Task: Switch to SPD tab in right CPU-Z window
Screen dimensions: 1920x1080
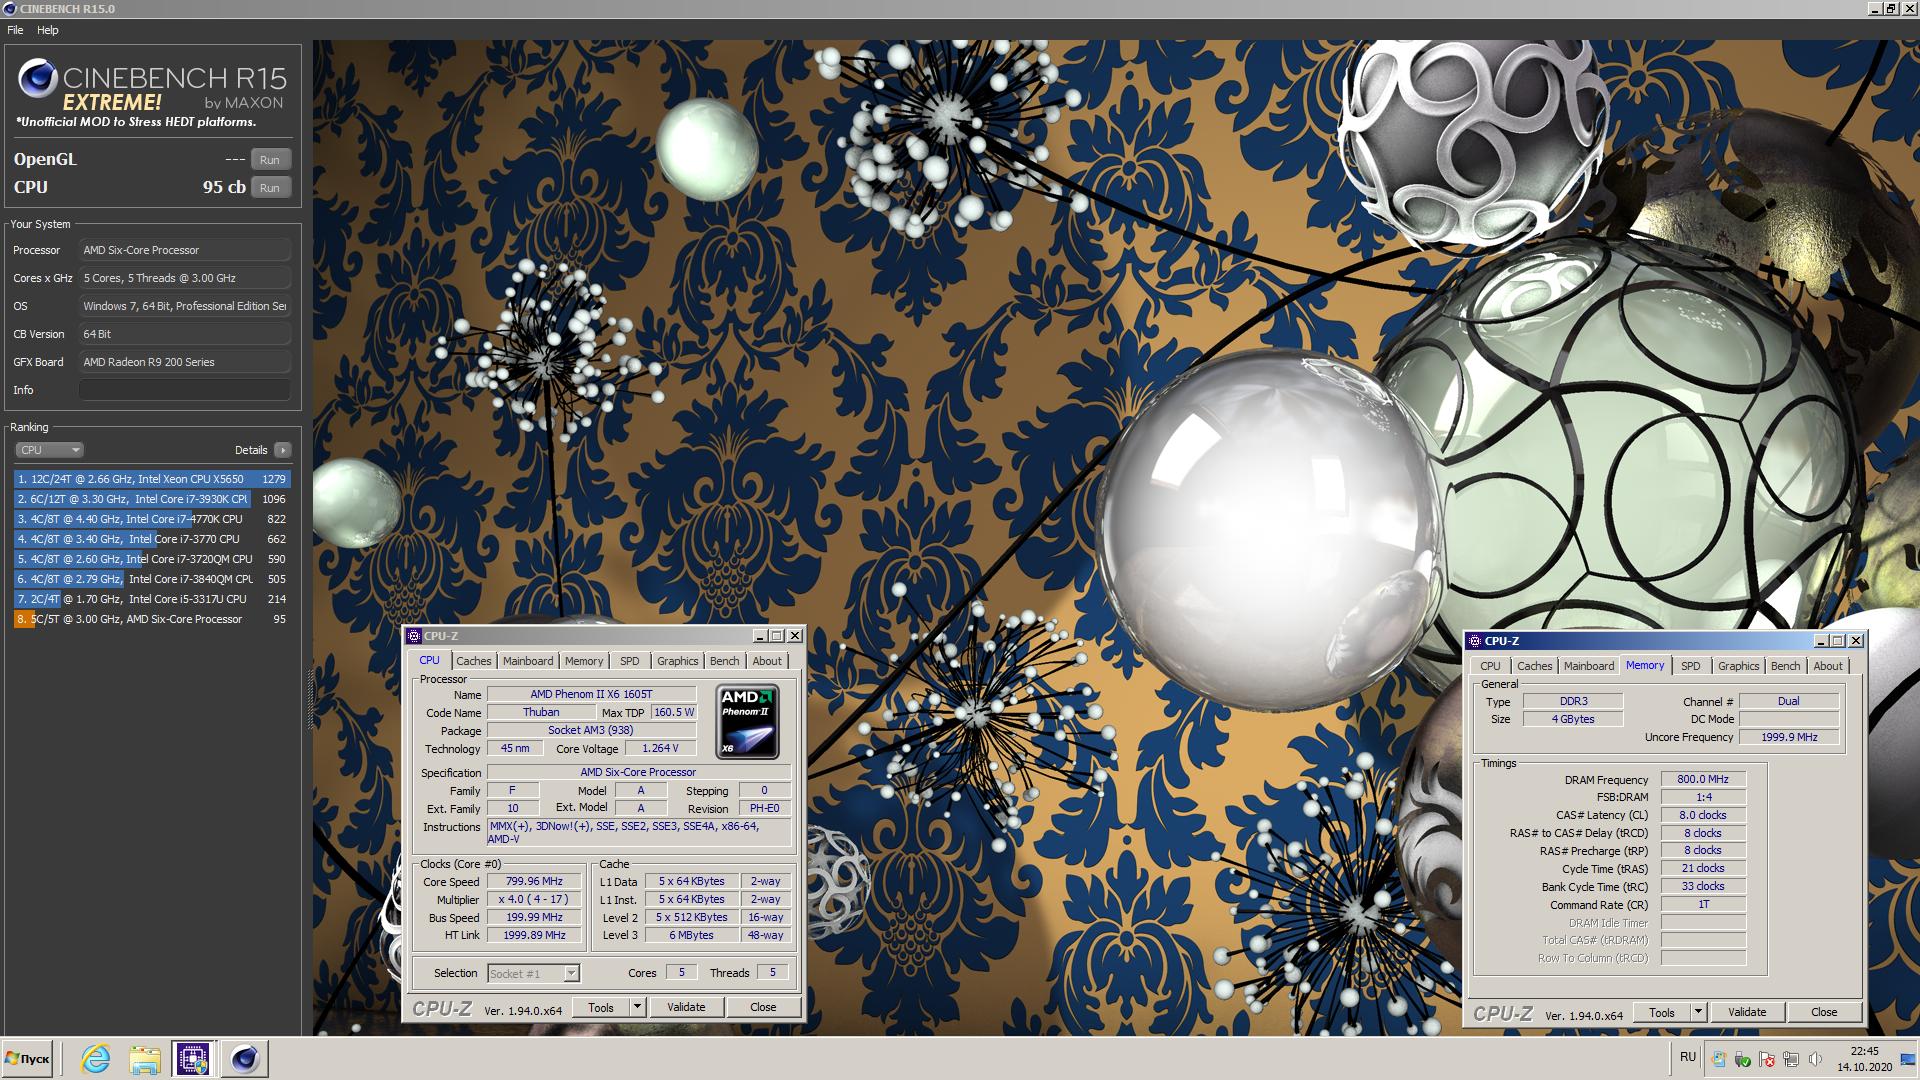Action: coord(1690,666)
